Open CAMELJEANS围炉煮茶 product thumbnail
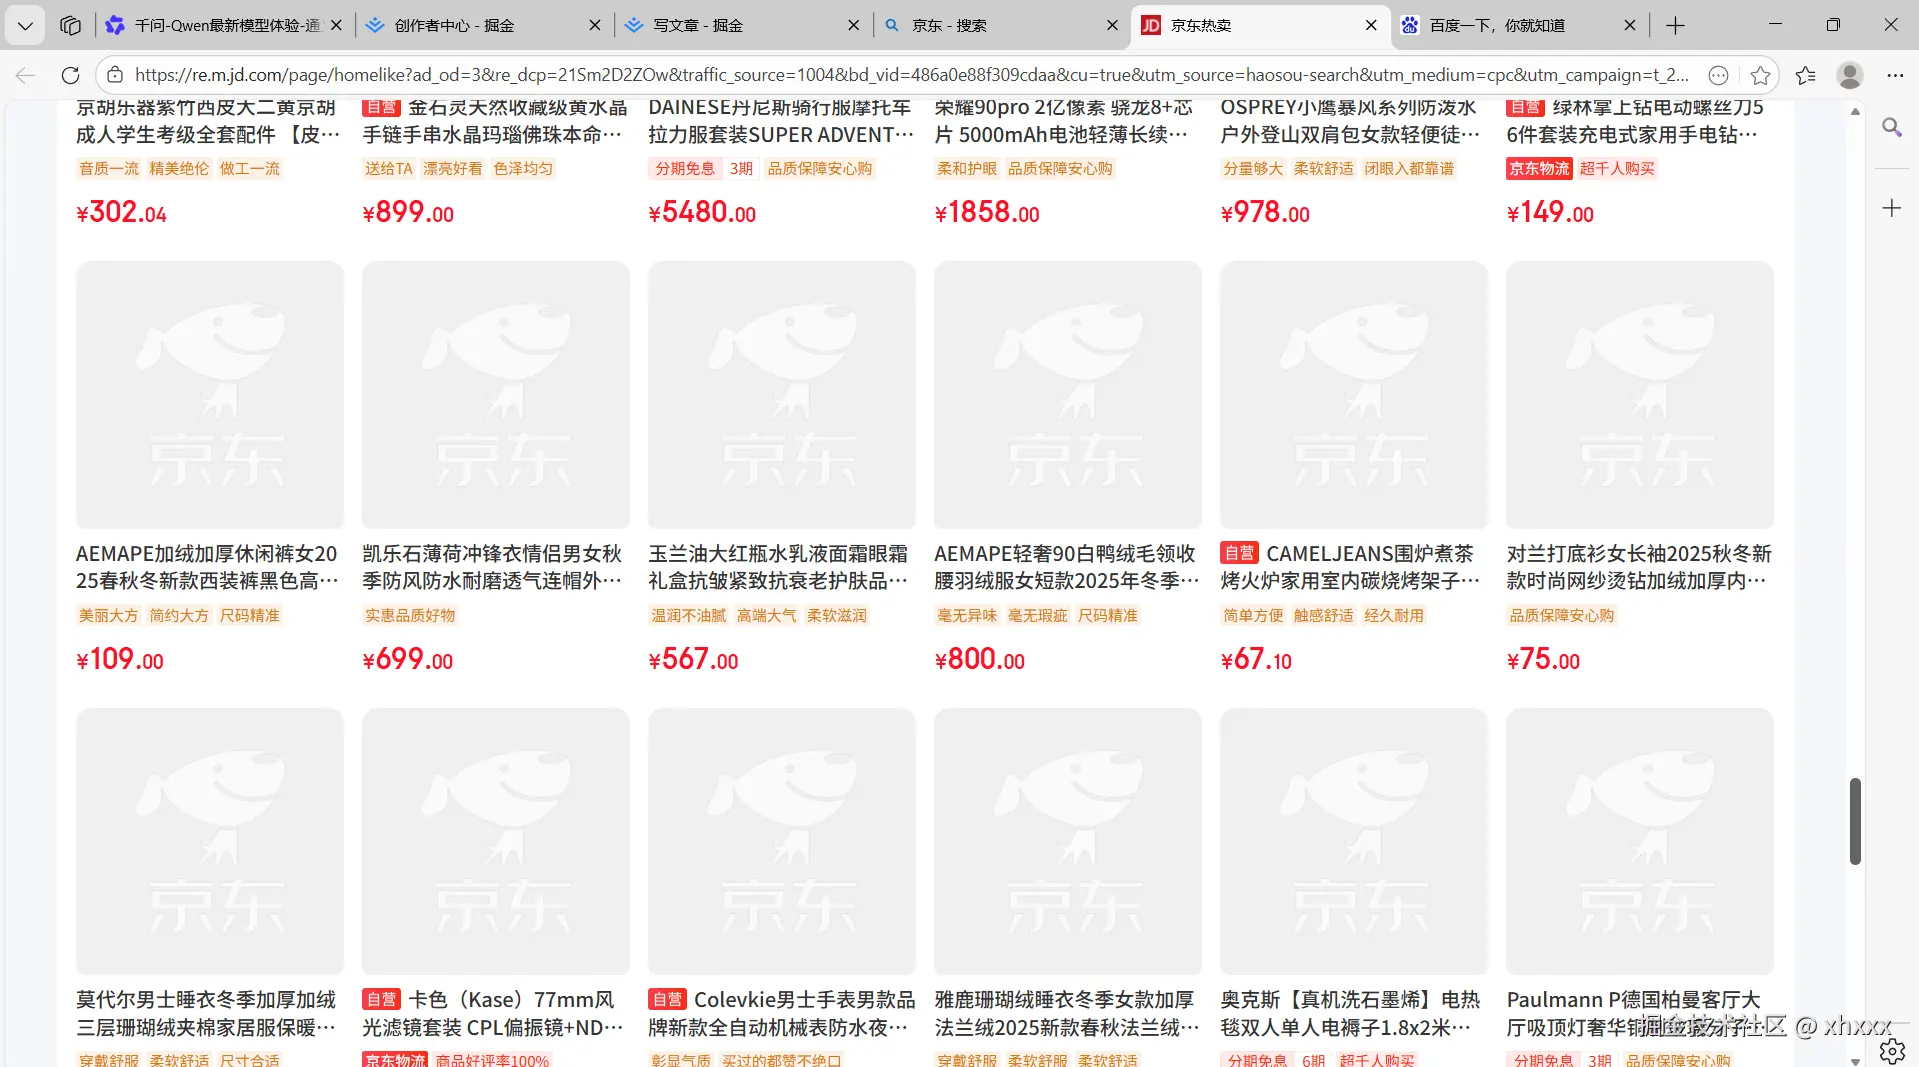Image resolution: width=1919 pixels, height=1067 pixels. (x=1354, y=395)
